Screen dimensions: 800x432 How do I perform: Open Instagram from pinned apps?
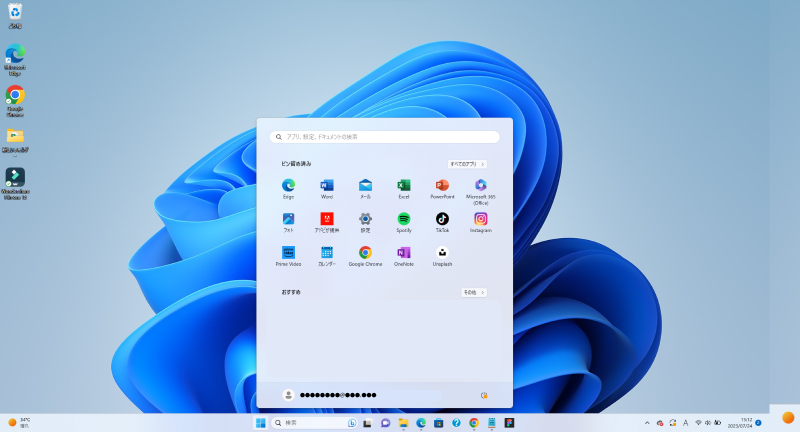pyautogui.click(x=481, y=223)
